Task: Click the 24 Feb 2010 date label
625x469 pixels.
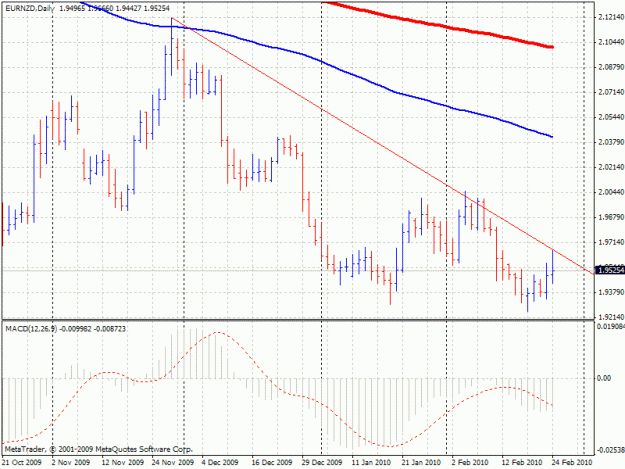Action: coord(572,462)
